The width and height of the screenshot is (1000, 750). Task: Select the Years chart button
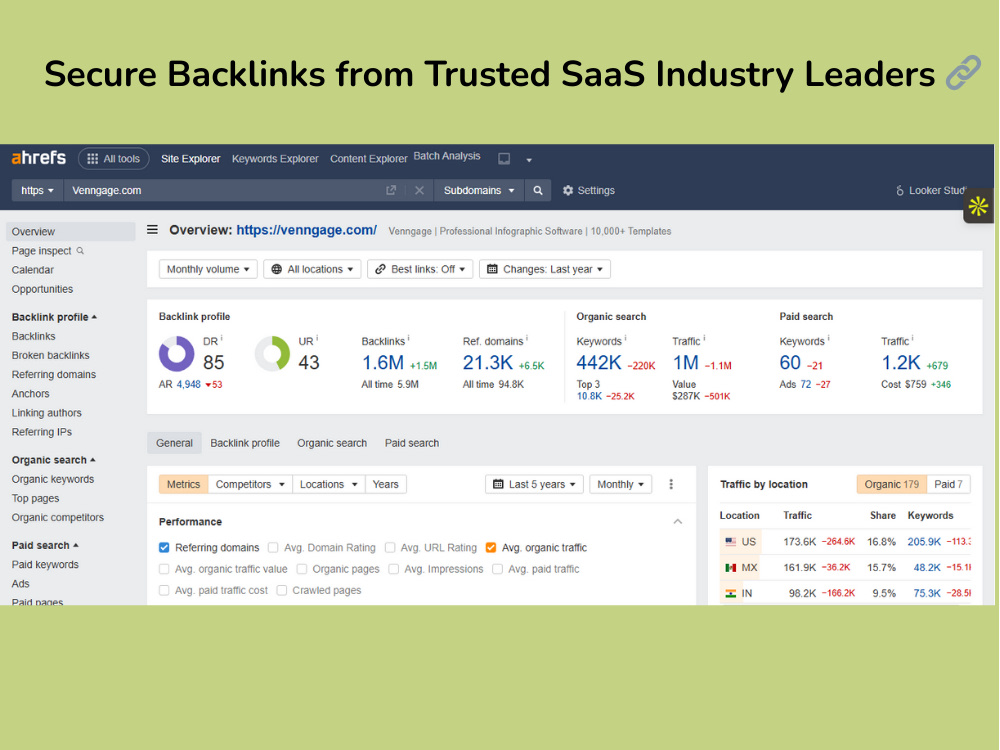[x=385, y=485]
